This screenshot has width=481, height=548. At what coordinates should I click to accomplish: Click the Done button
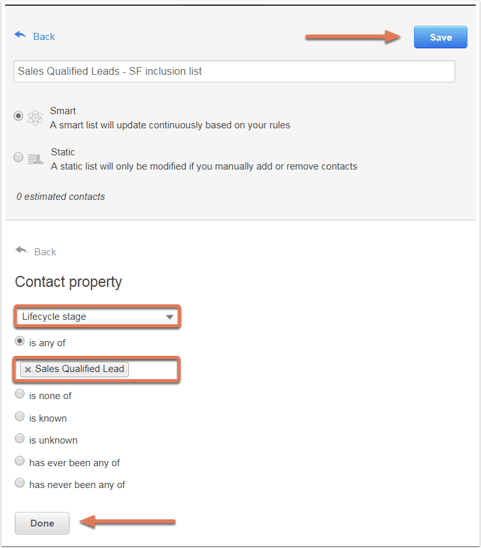coord(42,523)
